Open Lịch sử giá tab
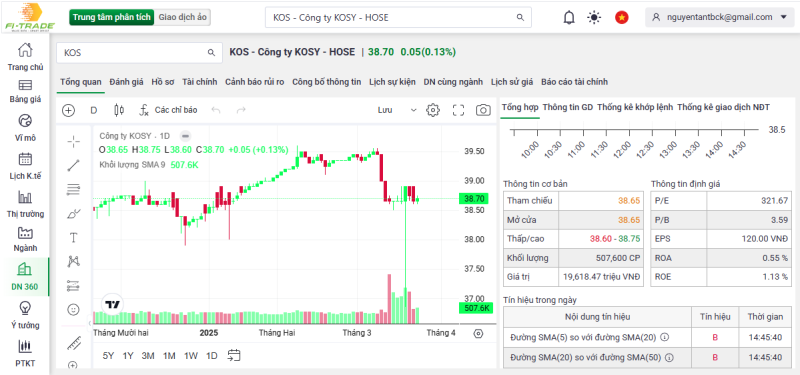 [512, 82]
